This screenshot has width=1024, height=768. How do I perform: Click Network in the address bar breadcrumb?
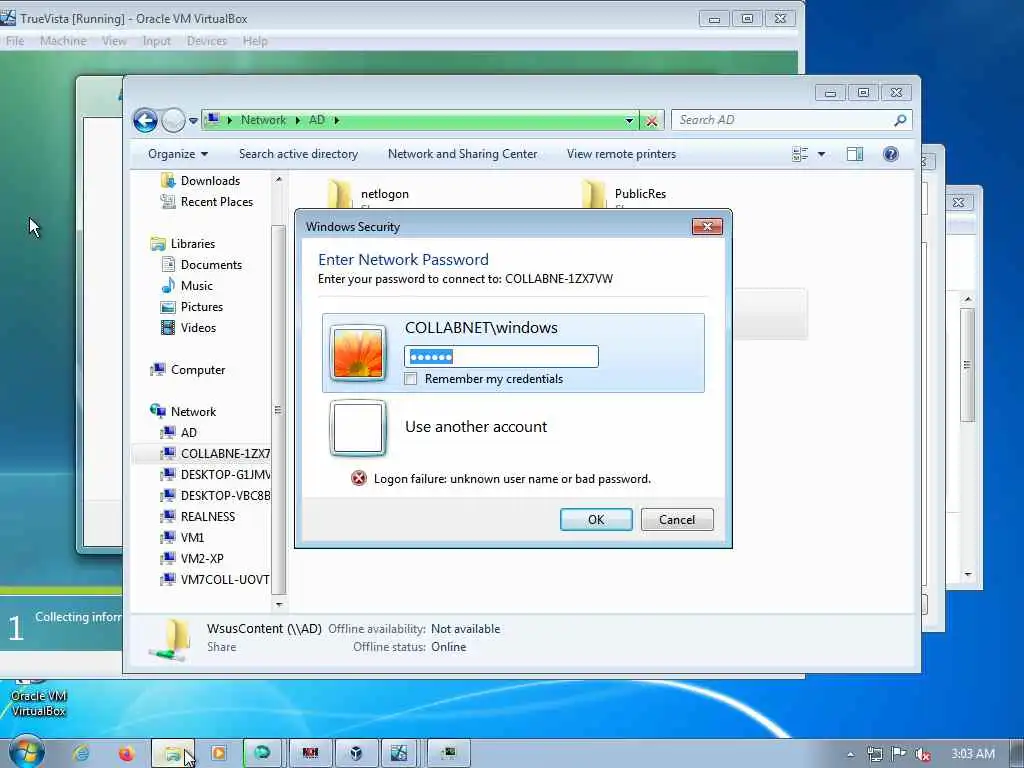pyautogui.click(x=263, y=120)
